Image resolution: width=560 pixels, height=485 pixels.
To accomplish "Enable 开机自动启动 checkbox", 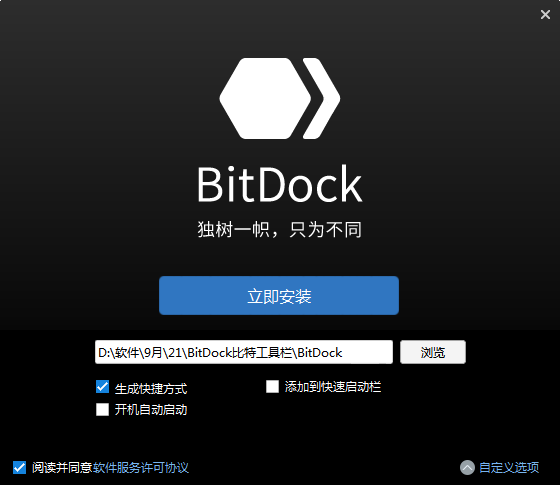I will [x=102, y=409].
